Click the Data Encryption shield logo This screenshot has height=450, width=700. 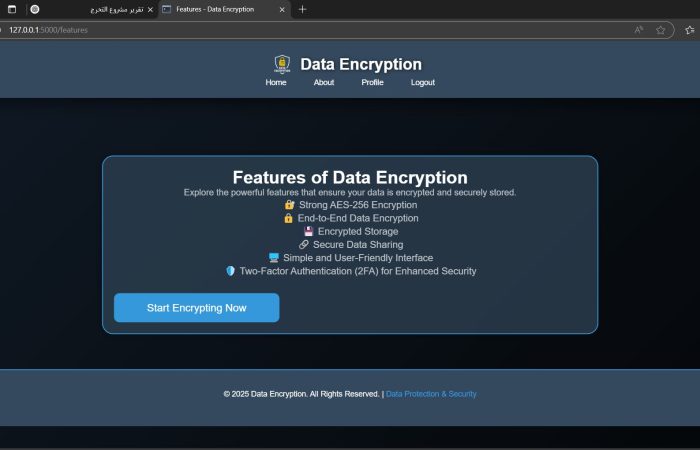[x=282, y=64]
